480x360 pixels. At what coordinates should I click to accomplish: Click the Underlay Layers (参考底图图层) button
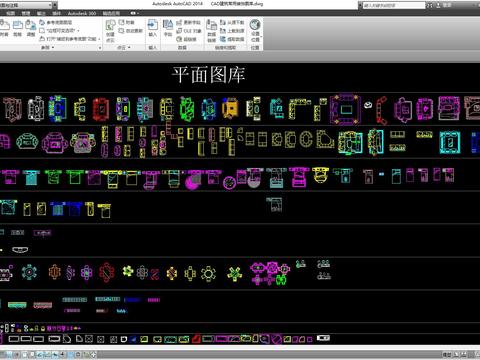click(x=55, y=22)
